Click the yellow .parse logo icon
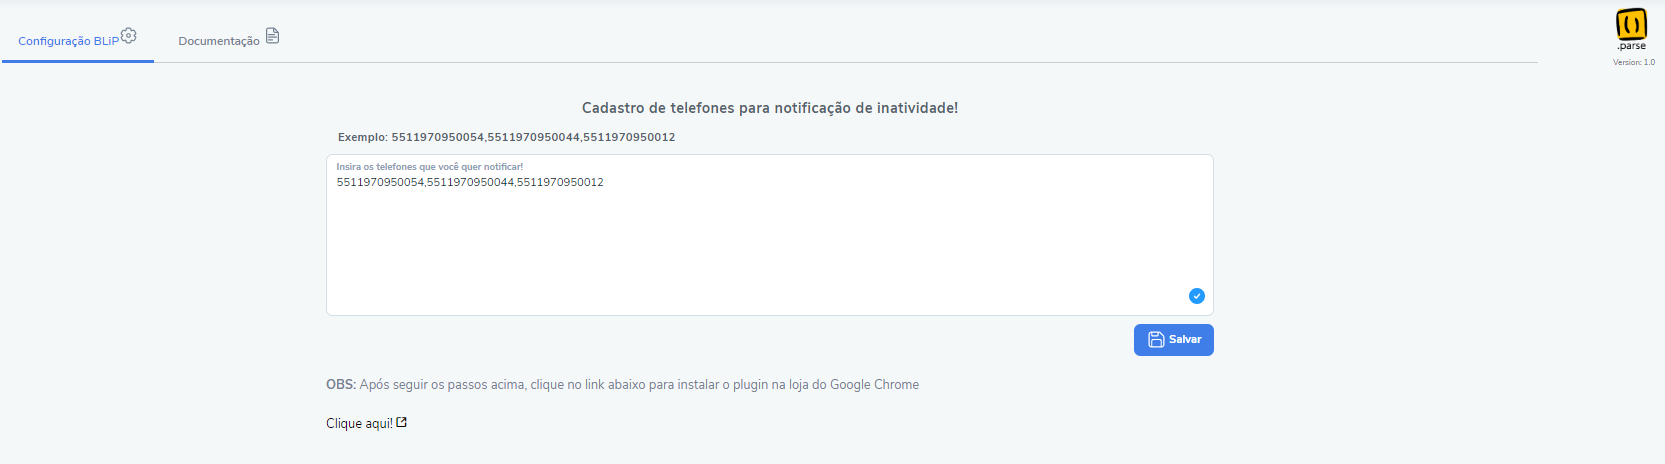 pyautogui.click(x=1631, y=23)
